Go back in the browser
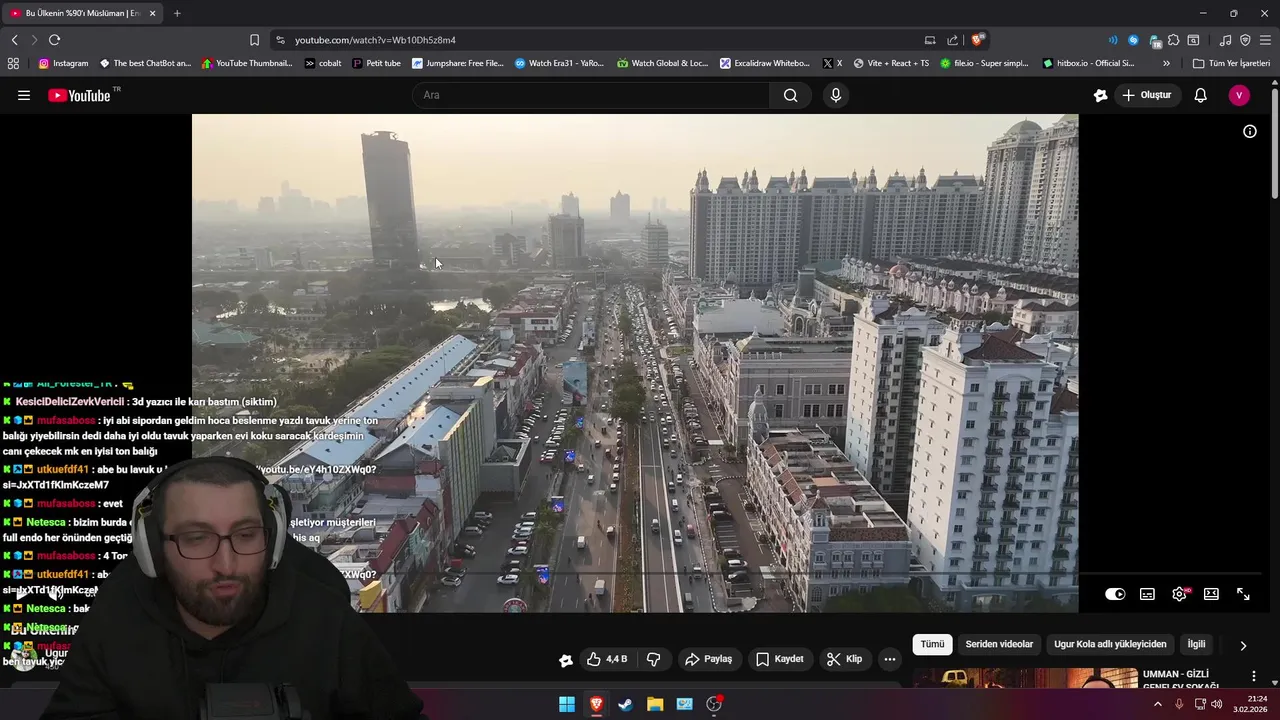The image size is (1280, 720). 14,40
